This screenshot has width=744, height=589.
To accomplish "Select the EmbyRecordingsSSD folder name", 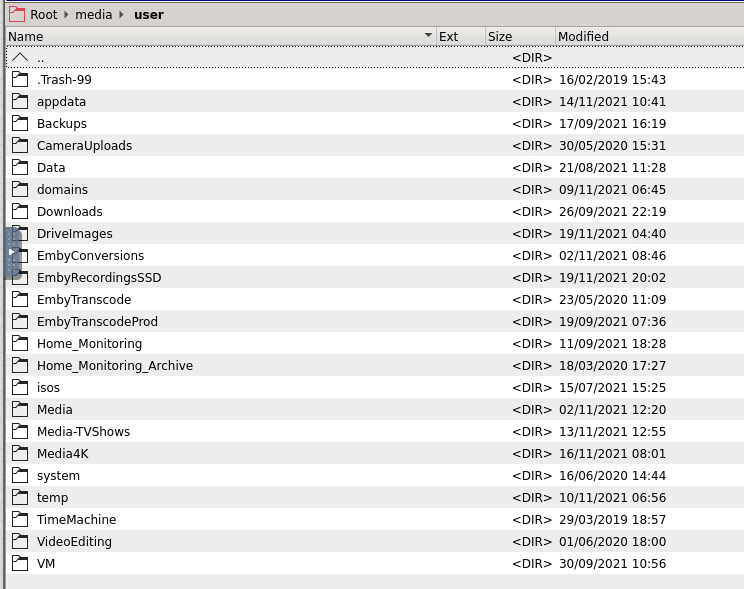I will (x=99, y=278).
